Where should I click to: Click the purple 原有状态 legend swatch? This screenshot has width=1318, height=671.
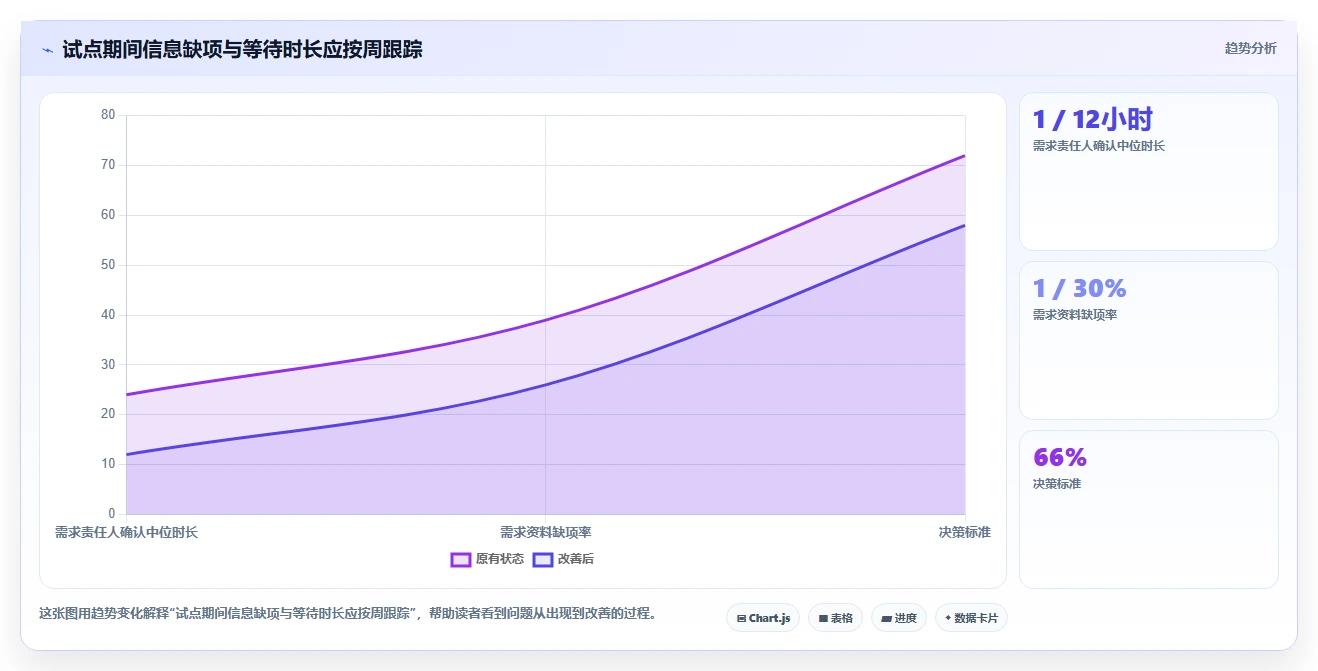pos(461,559)
